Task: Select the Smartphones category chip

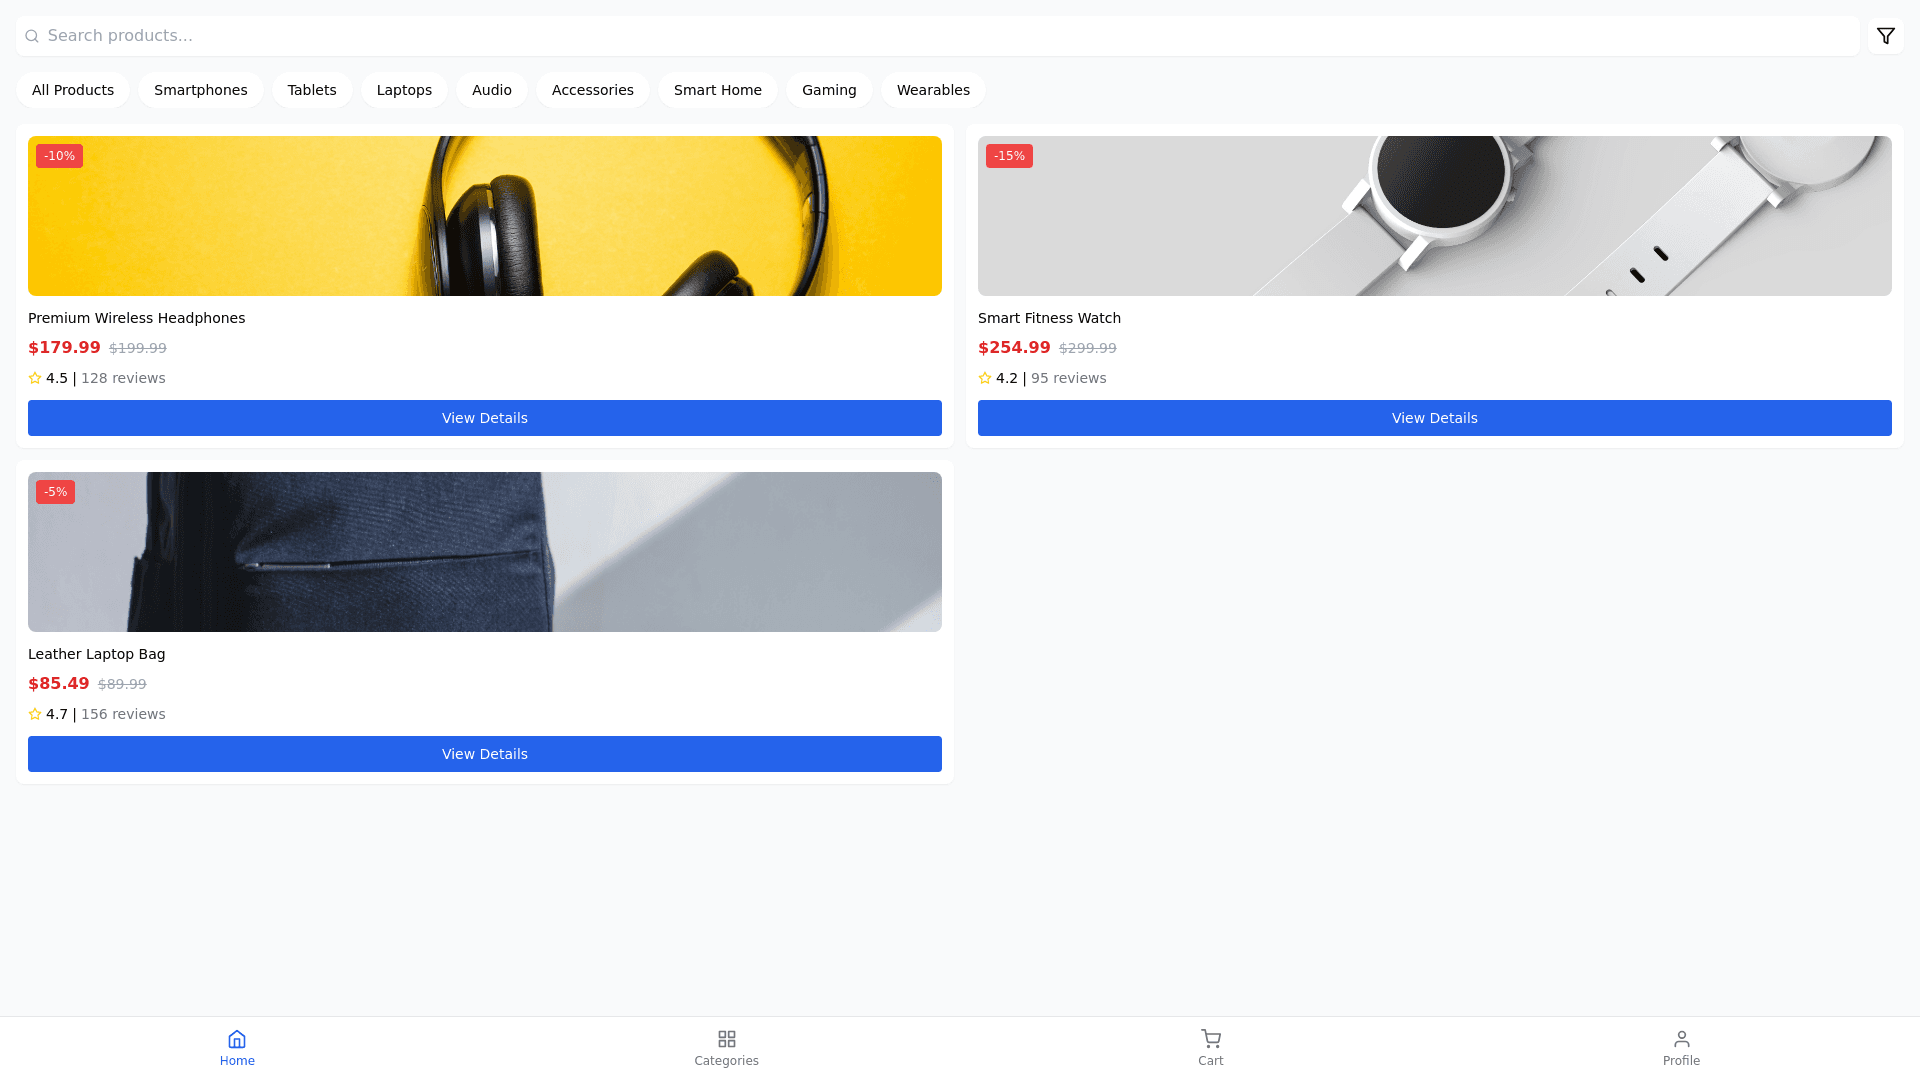Action: (200, 90)
